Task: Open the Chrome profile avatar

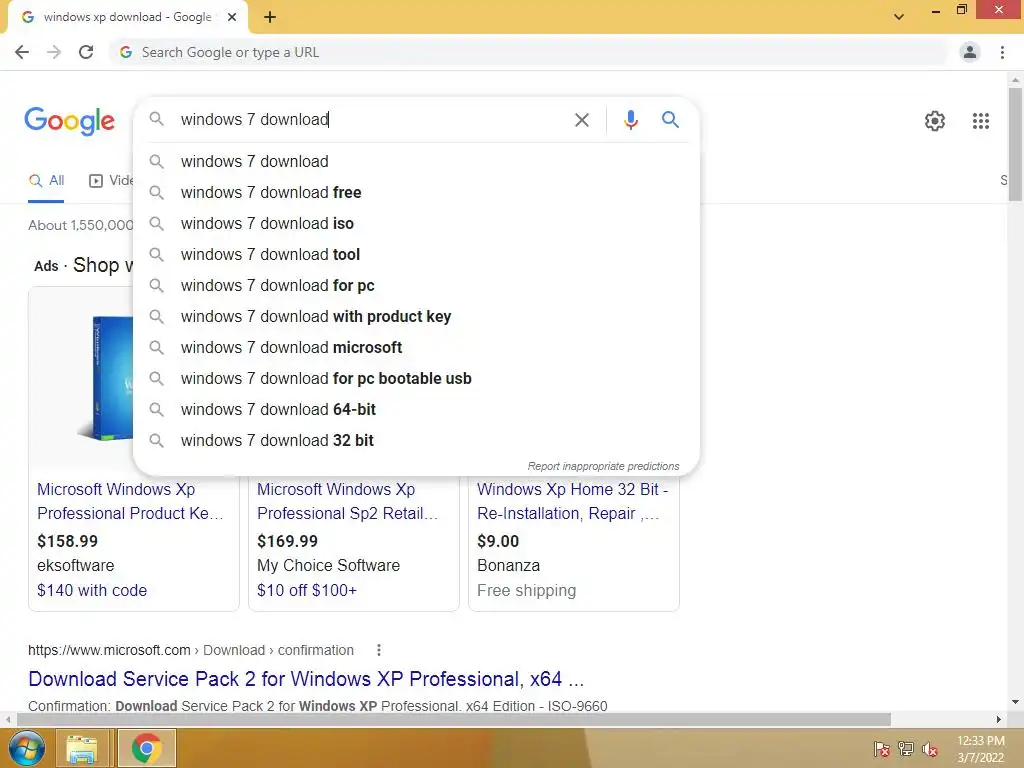Action: [x=970, y=52]
